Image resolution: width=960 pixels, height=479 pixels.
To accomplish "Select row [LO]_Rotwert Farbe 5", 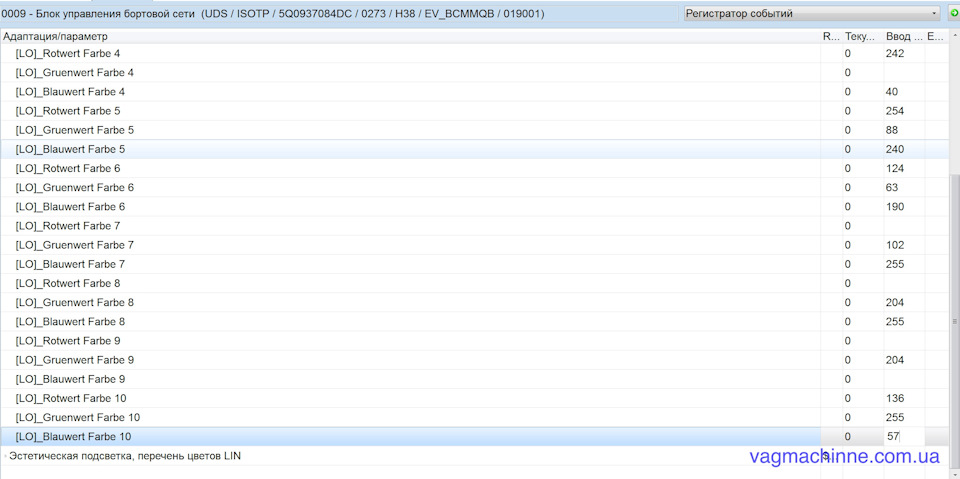I will (474, 111).
